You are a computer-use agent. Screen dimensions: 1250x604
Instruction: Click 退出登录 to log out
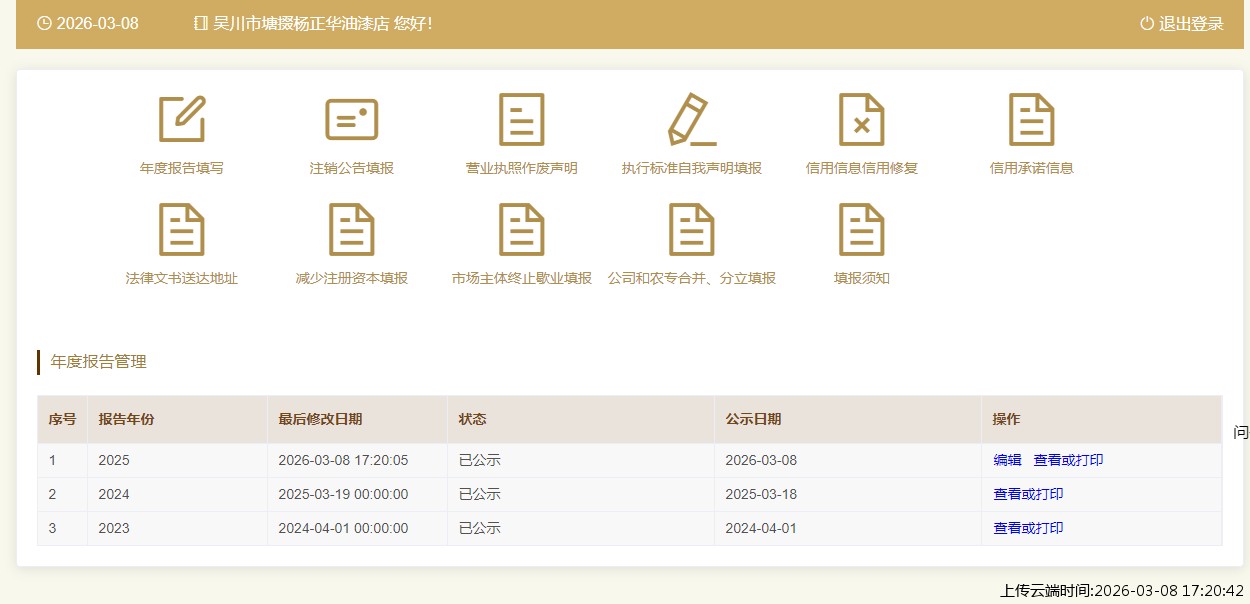tap(1182, 24)
